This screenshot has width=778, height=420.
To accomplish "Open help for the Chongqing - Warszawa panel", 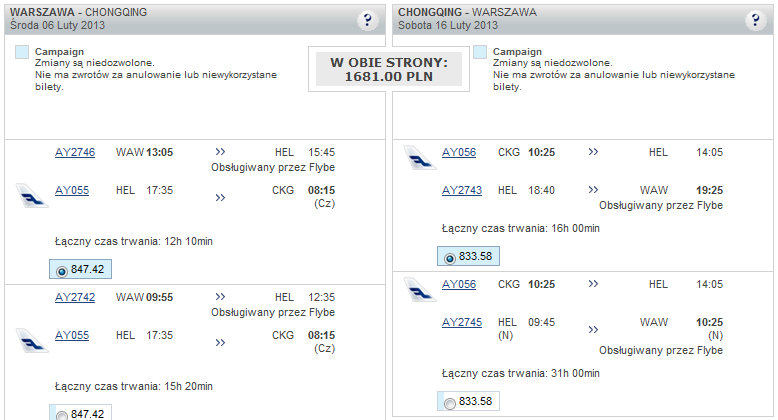I will tap(755, 20).
